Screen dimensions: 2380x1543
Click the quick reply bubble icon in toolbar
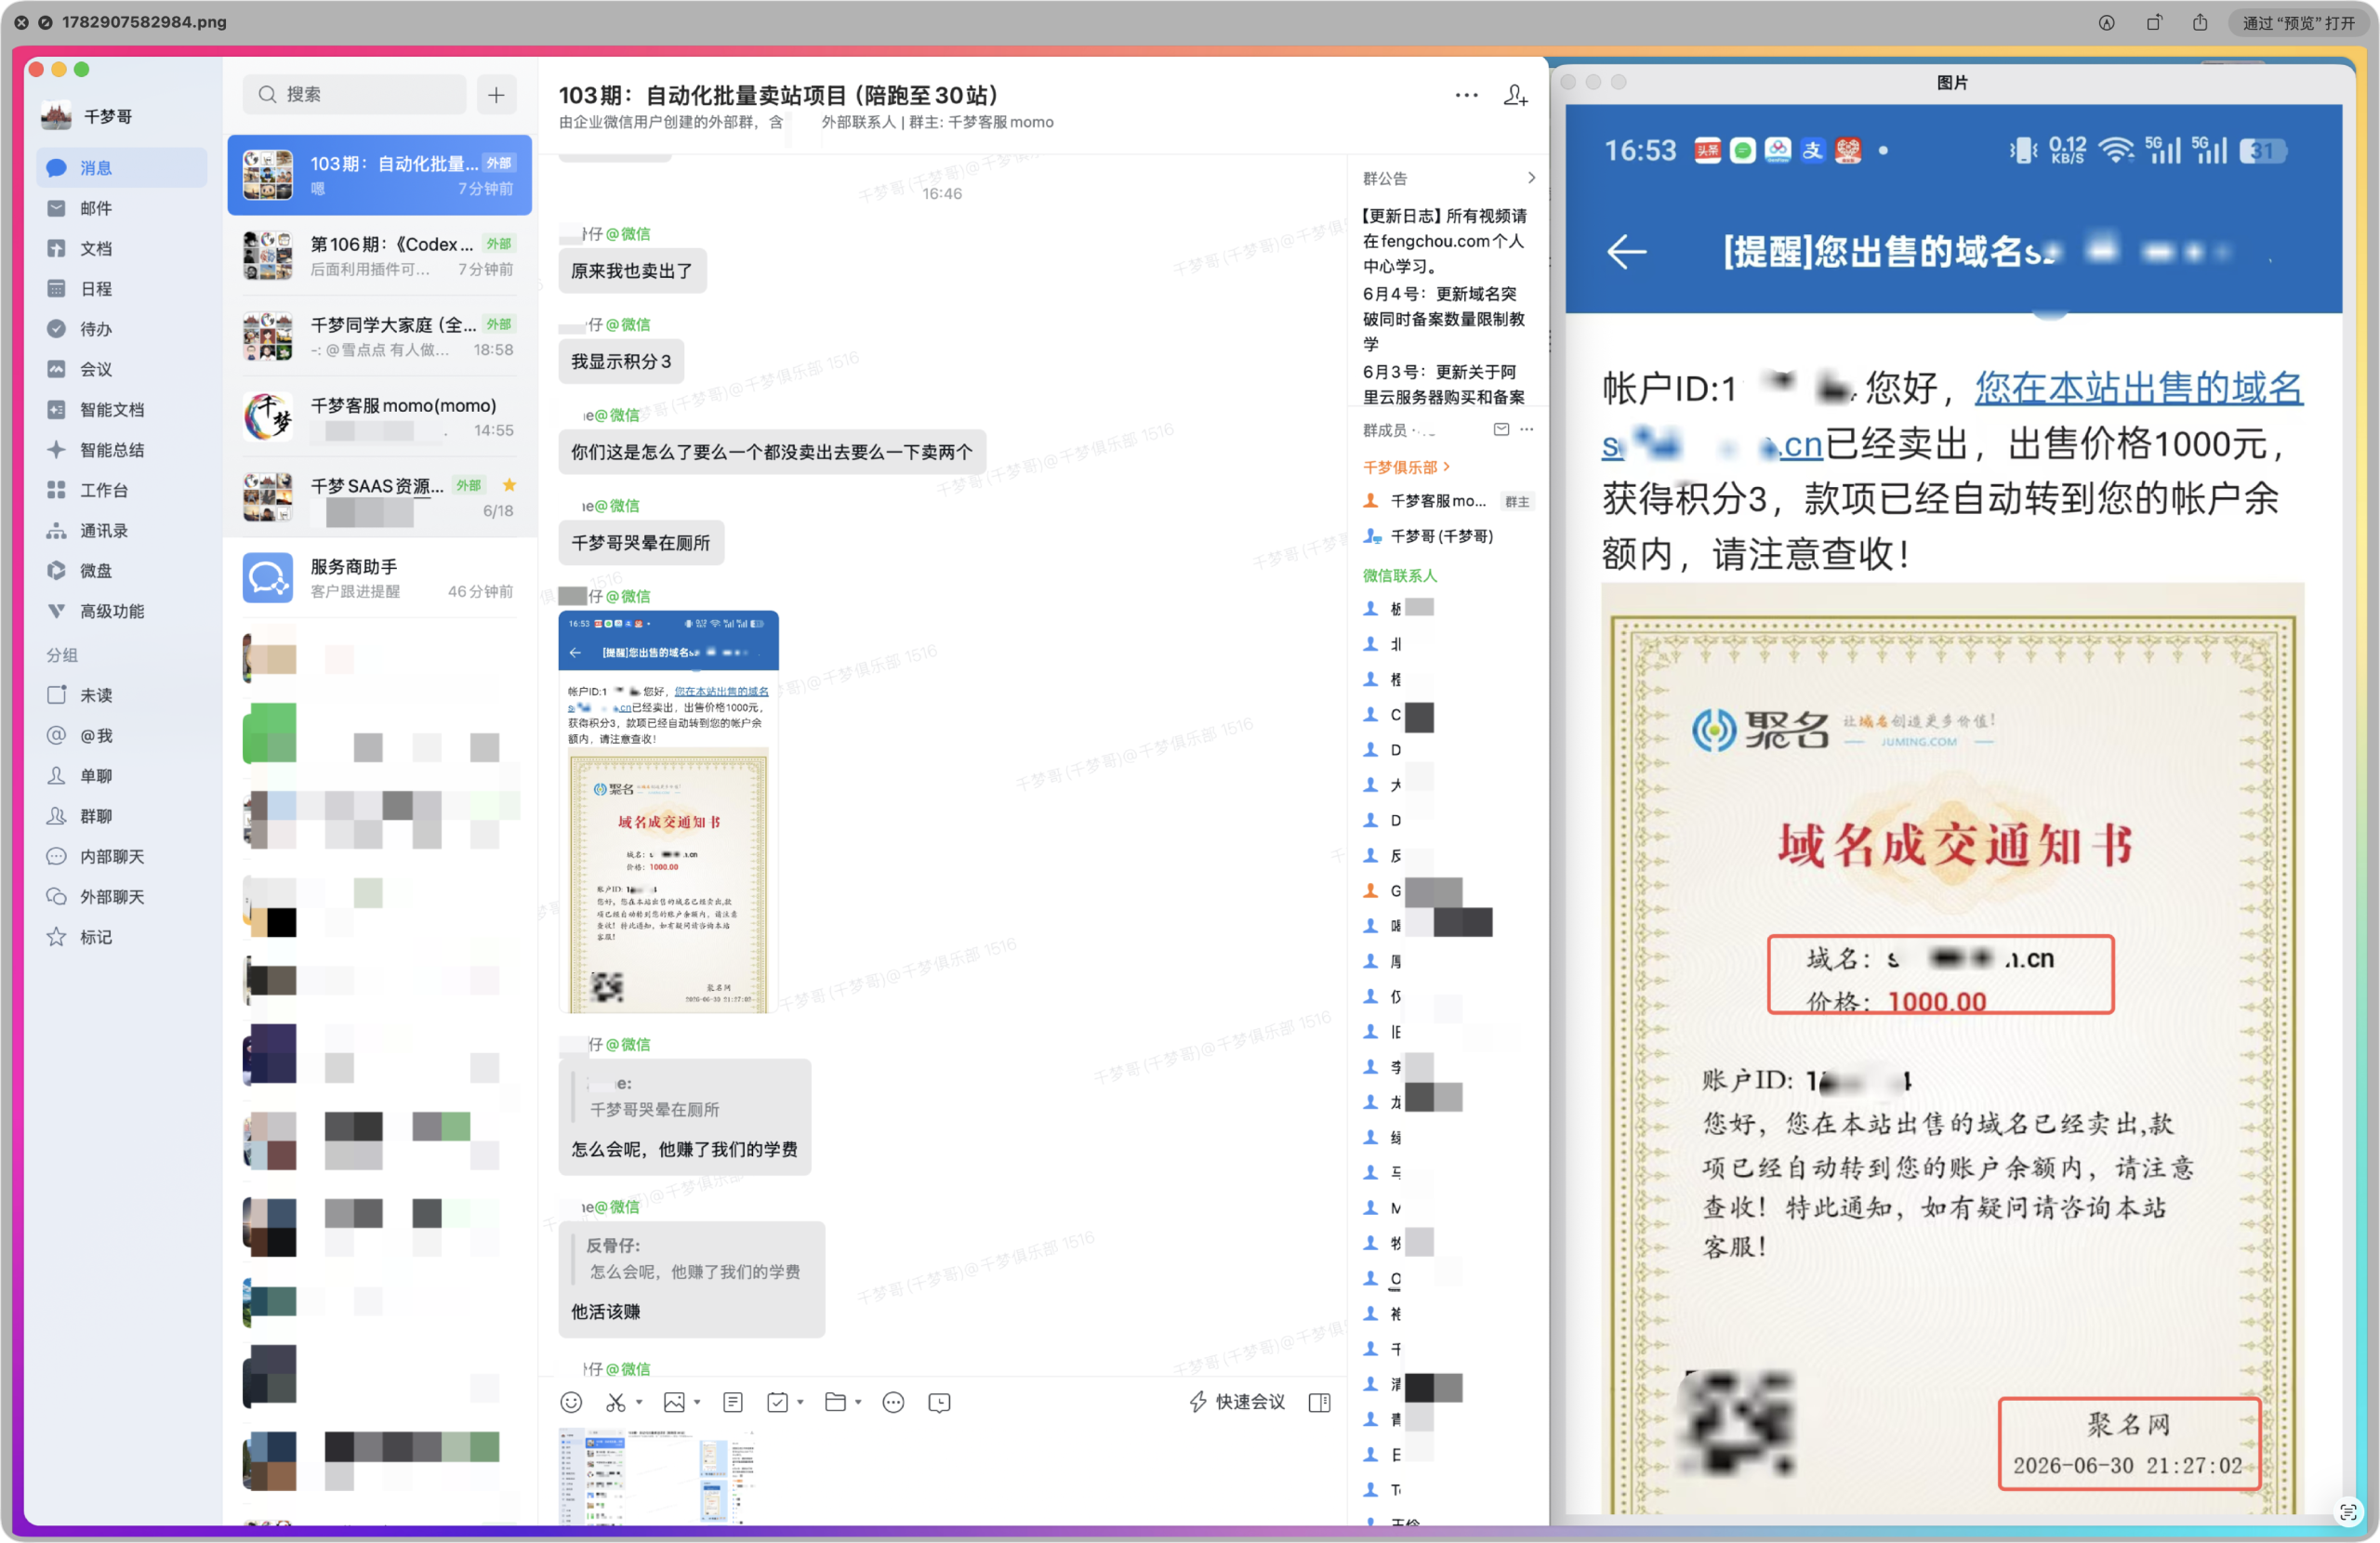[x=940, y=1403]
